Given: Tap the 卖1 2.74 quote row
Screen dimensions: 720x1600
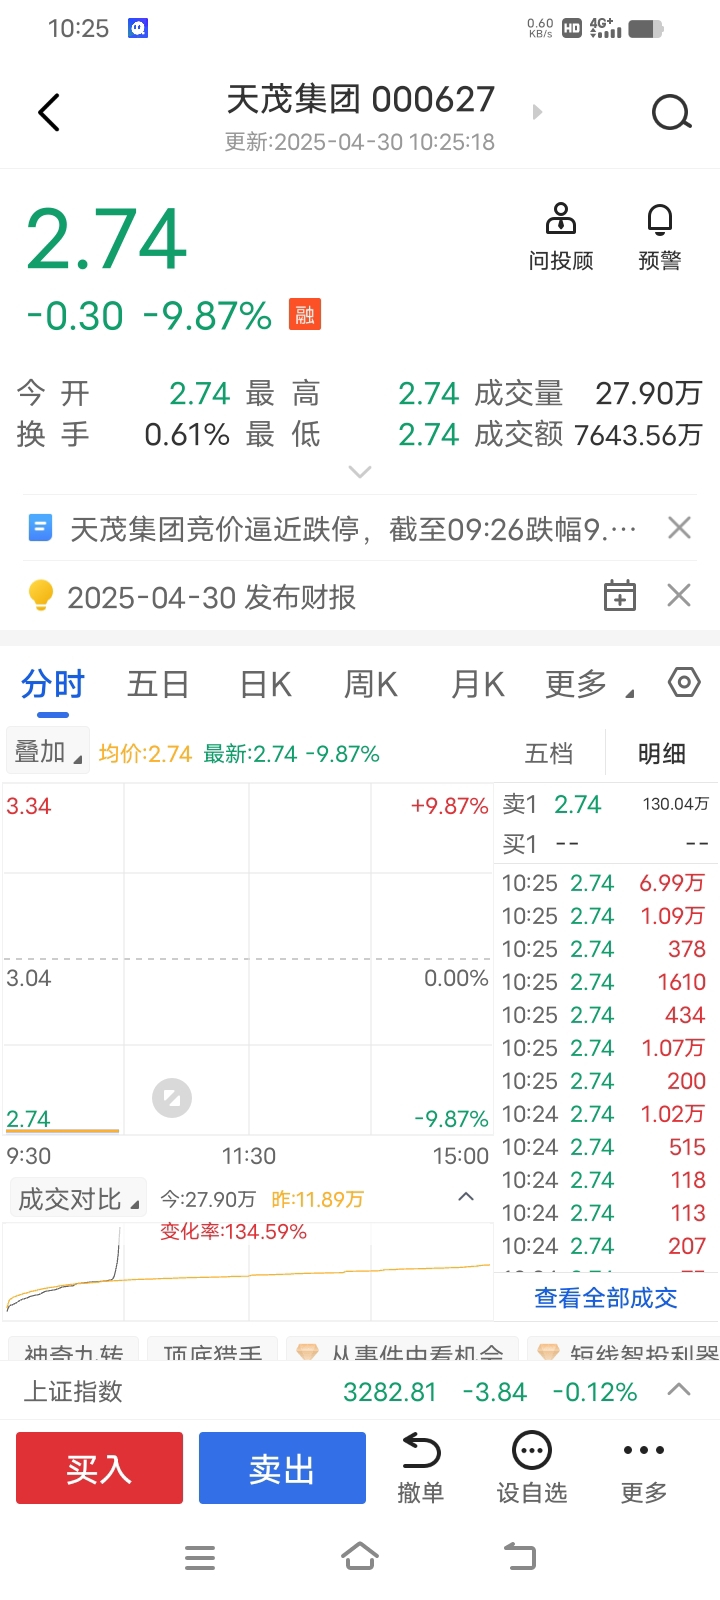Looking at the screenshot, I should click(x=606, y=804).
